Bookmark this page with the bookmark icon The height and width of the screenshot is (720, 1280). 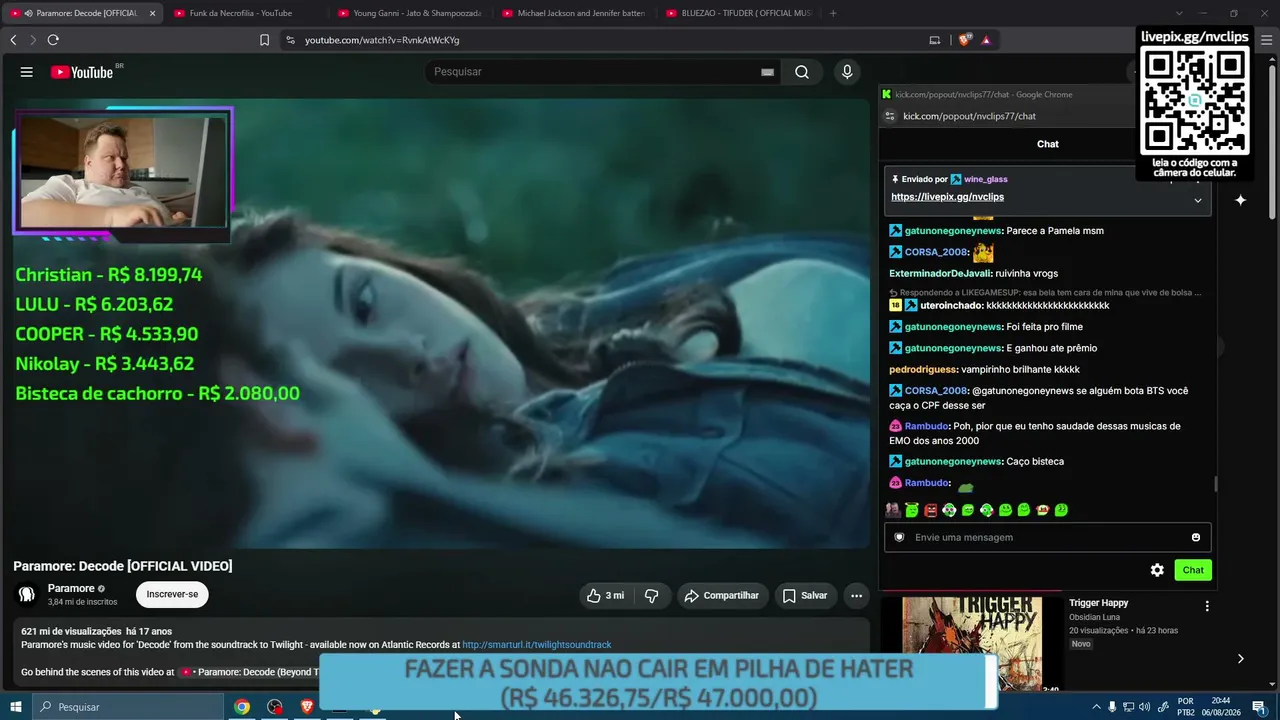264,40
